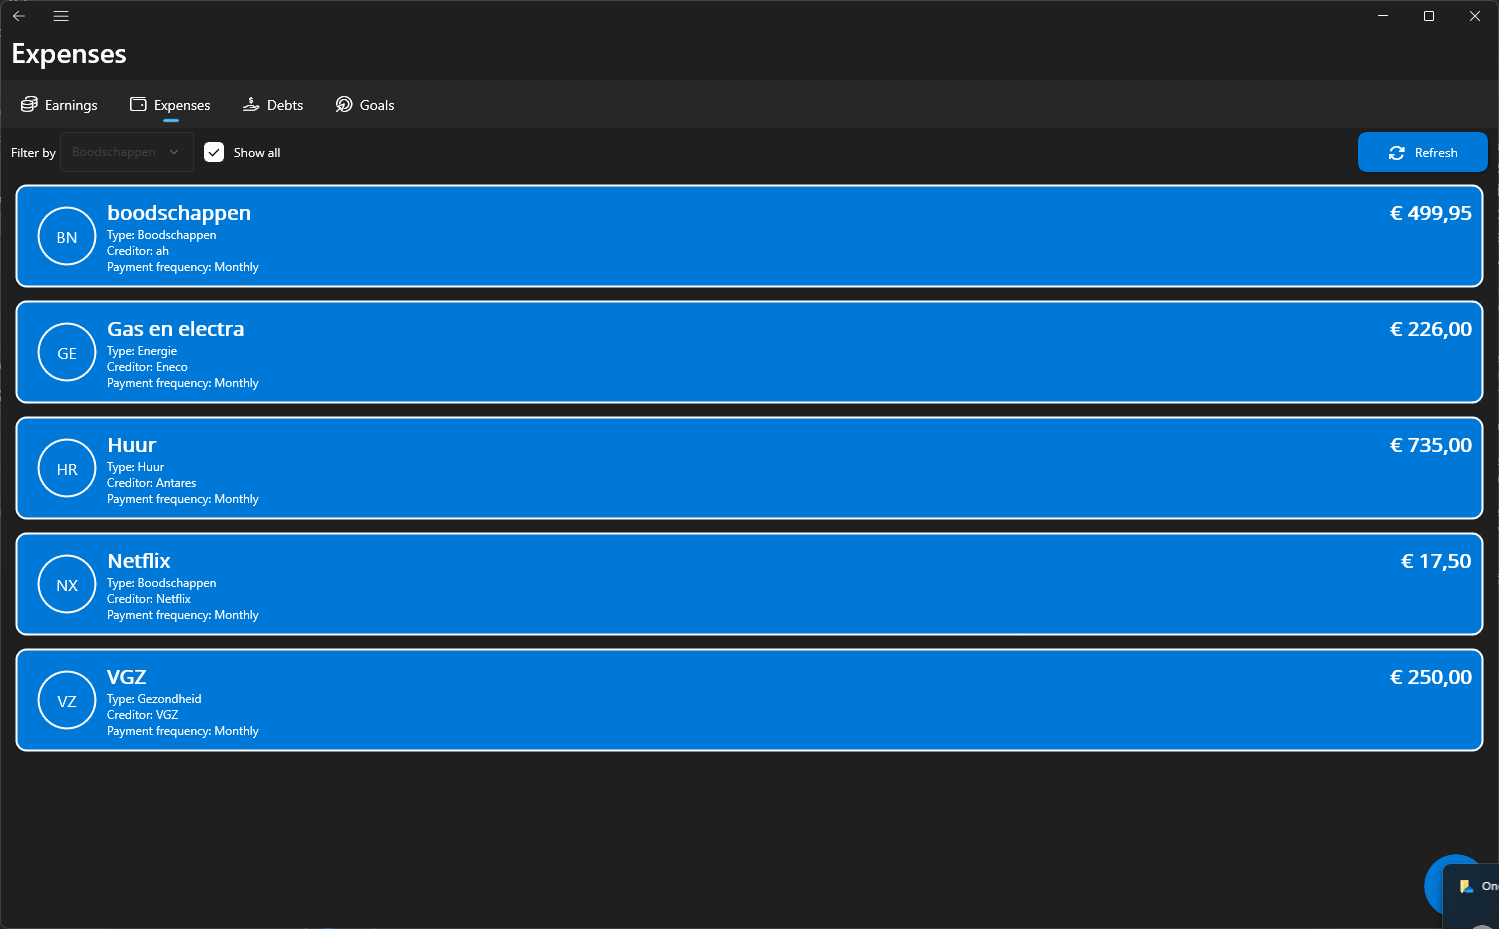Click the Filter by dropdown chevron
The image size is (1499, 929).
(174, 152)
